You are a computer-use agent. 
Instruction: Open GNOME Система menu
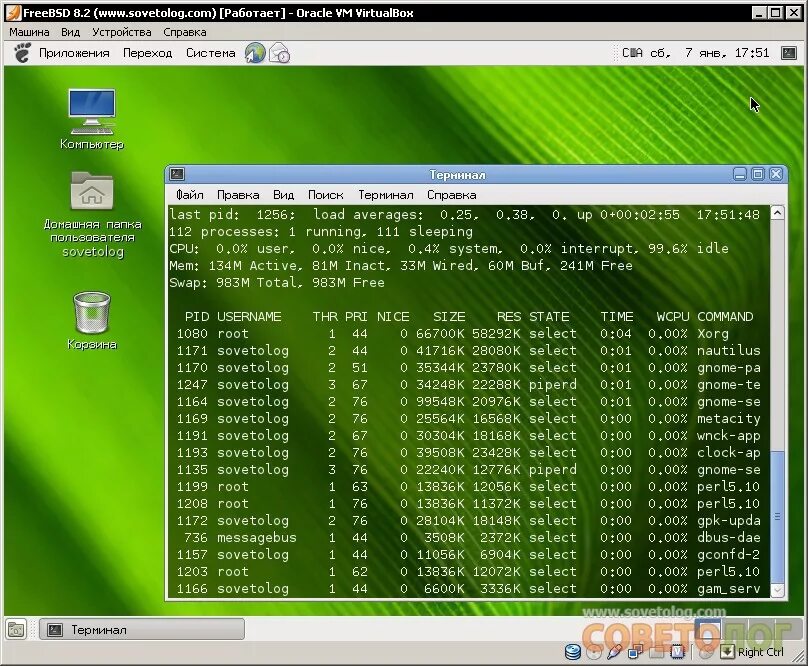pyautogui.click(x=210, y=53)
